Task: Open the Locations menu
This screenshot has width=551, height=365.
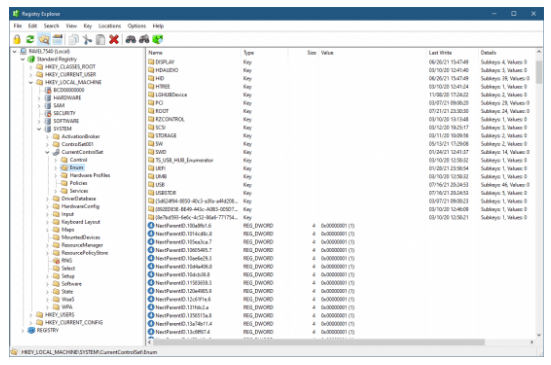Action: pos(110,26)
